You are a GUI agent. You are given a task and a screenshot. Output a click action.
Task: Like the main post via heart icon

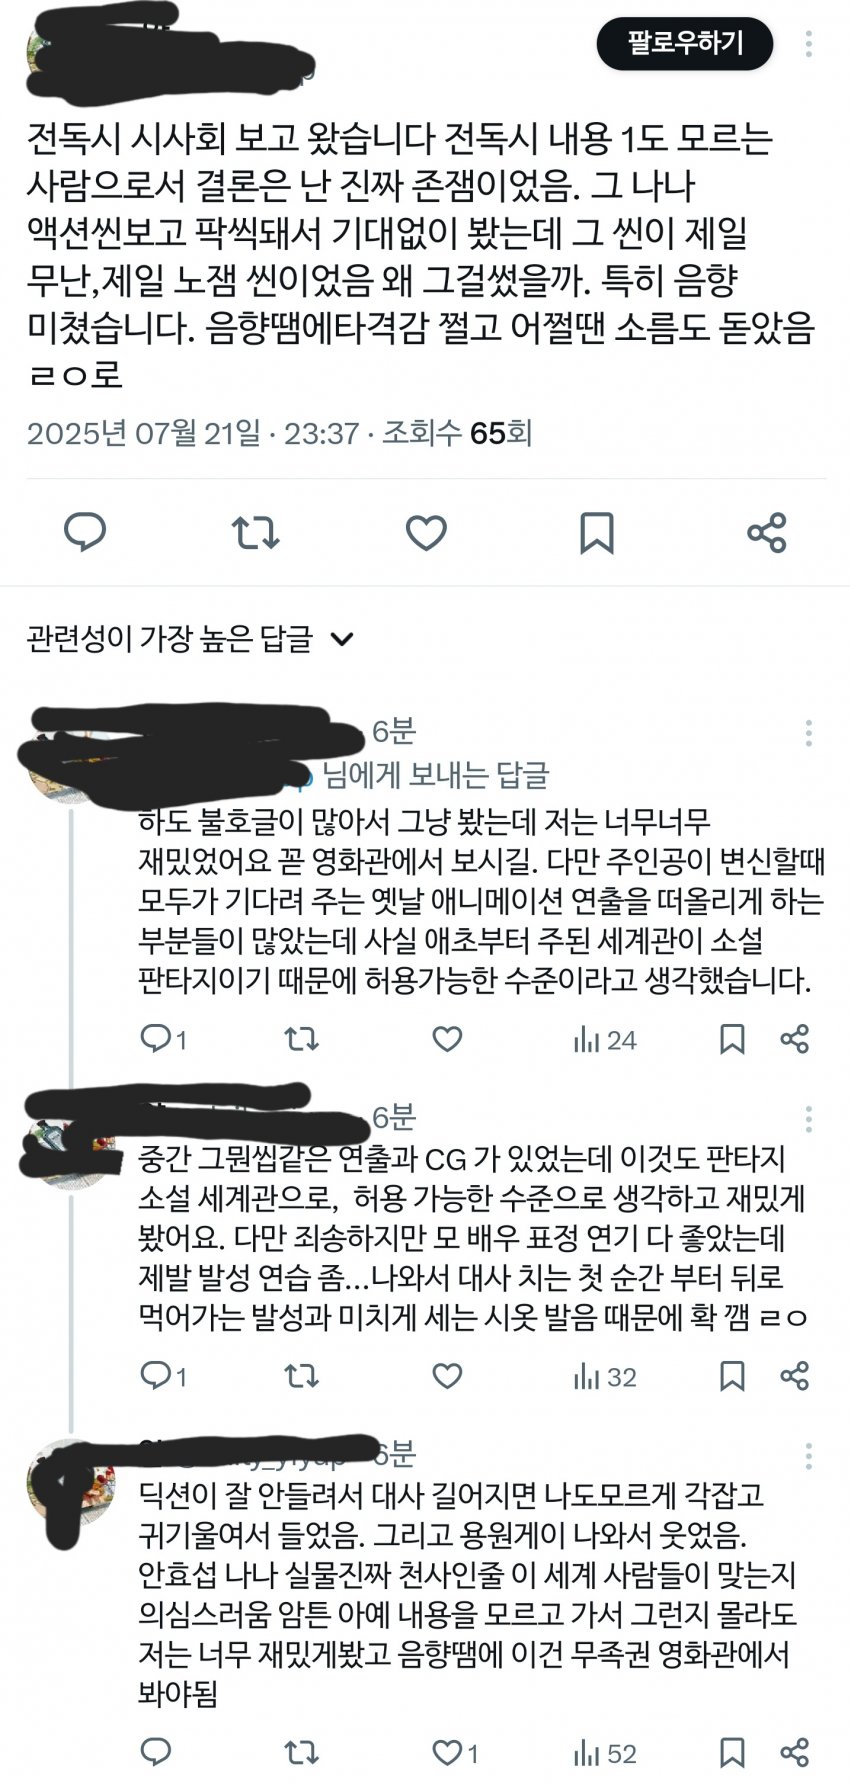click(x=426, y=532)
